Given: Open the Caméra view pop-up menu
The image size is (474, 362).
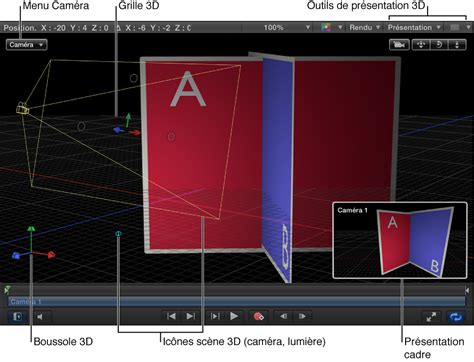Looking at the screenshot, I should (26, 45).
